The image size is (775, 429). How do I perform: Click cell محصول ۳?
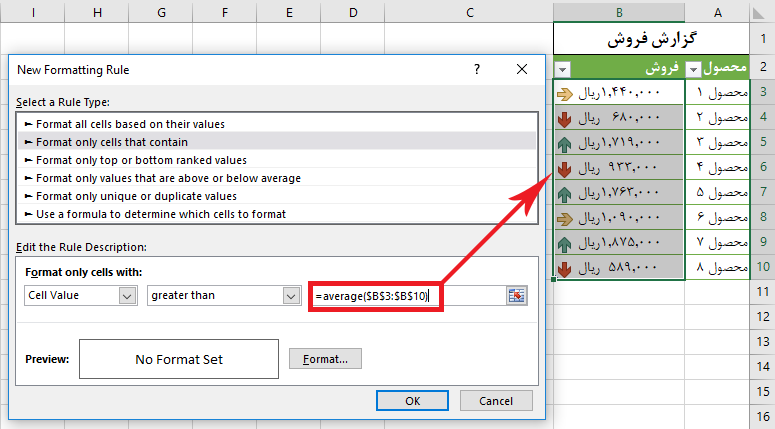717,142
